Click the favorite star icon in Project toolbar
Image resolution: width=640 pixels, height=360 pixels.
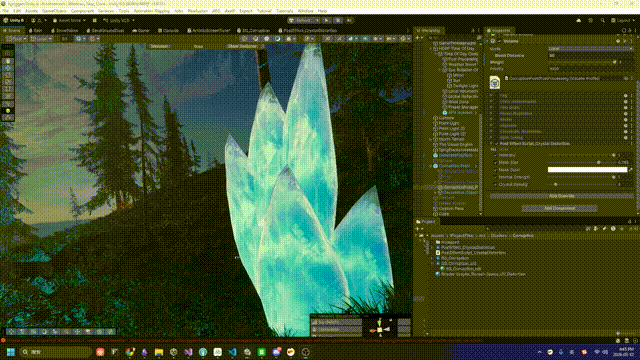click(x=621, y=229)
